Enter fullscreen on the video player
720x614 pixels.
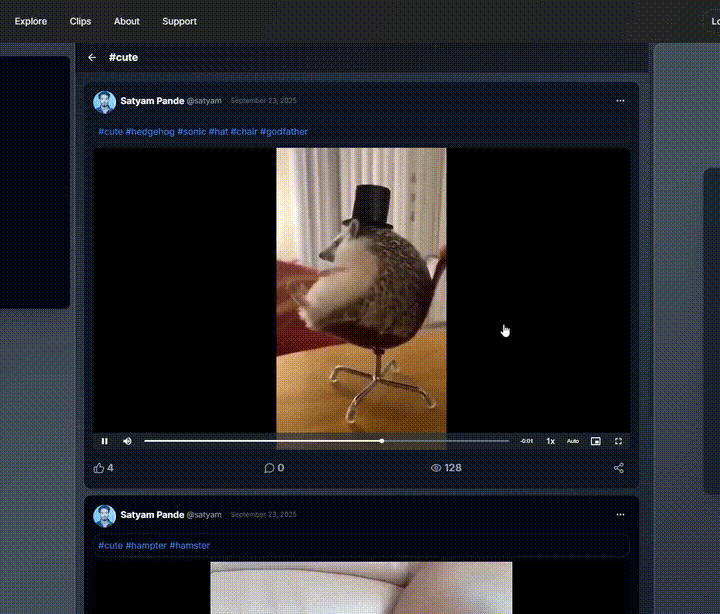tap(618, 441)
